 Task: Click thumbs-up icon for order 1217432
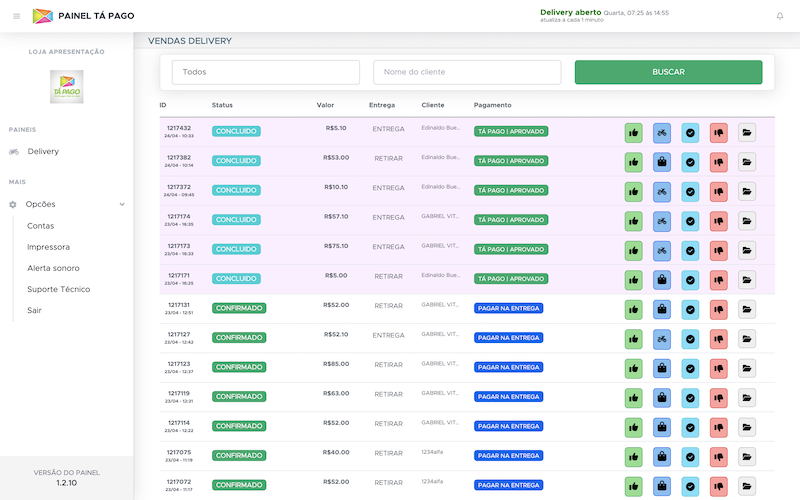tap(633, 132)
